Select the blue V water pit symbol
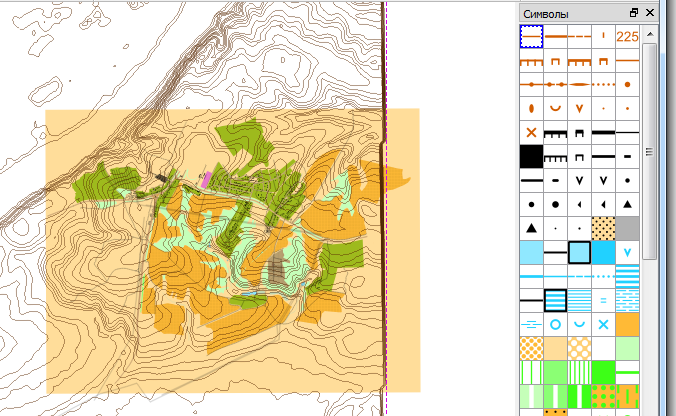The width and height of the screenshot is (676, 416). pyautogui.click(x=627, y=252)
